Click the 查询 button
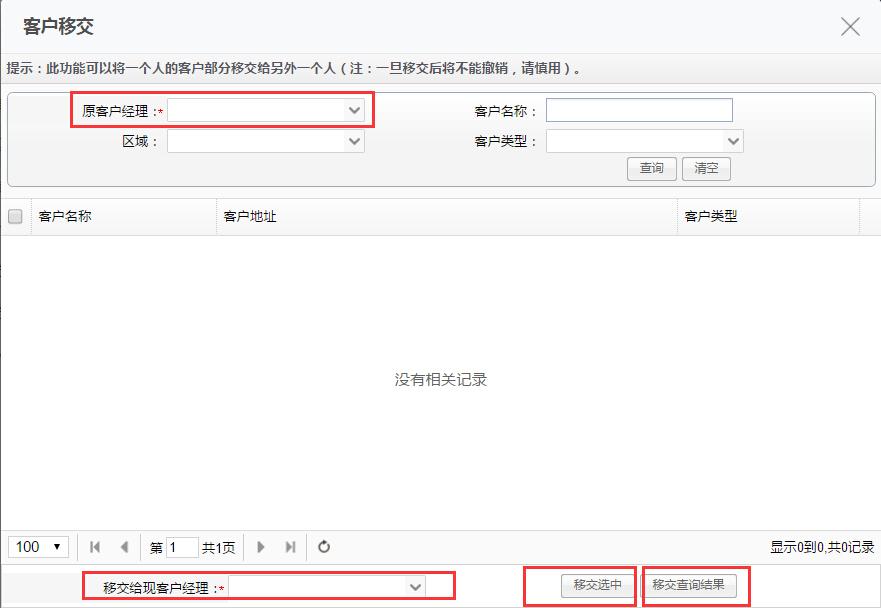The height and width of the screenshot is (608, 881). pyautogui.click(x=651, y=168)
